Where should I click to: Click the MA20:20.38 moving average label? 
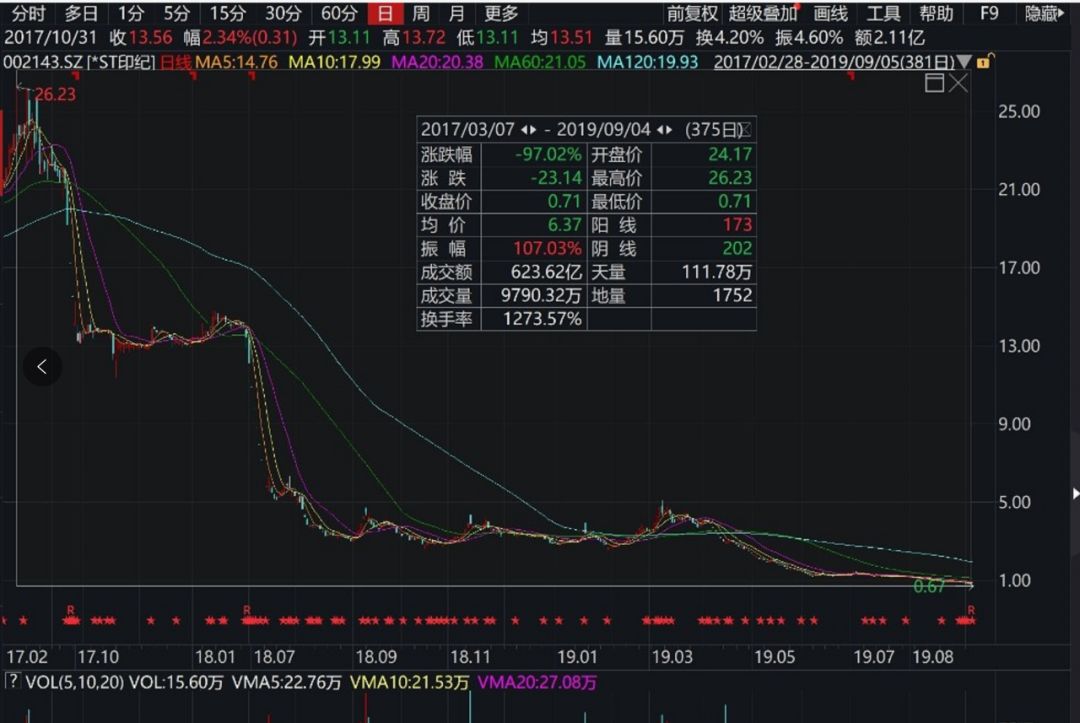[x=437, y=63]
